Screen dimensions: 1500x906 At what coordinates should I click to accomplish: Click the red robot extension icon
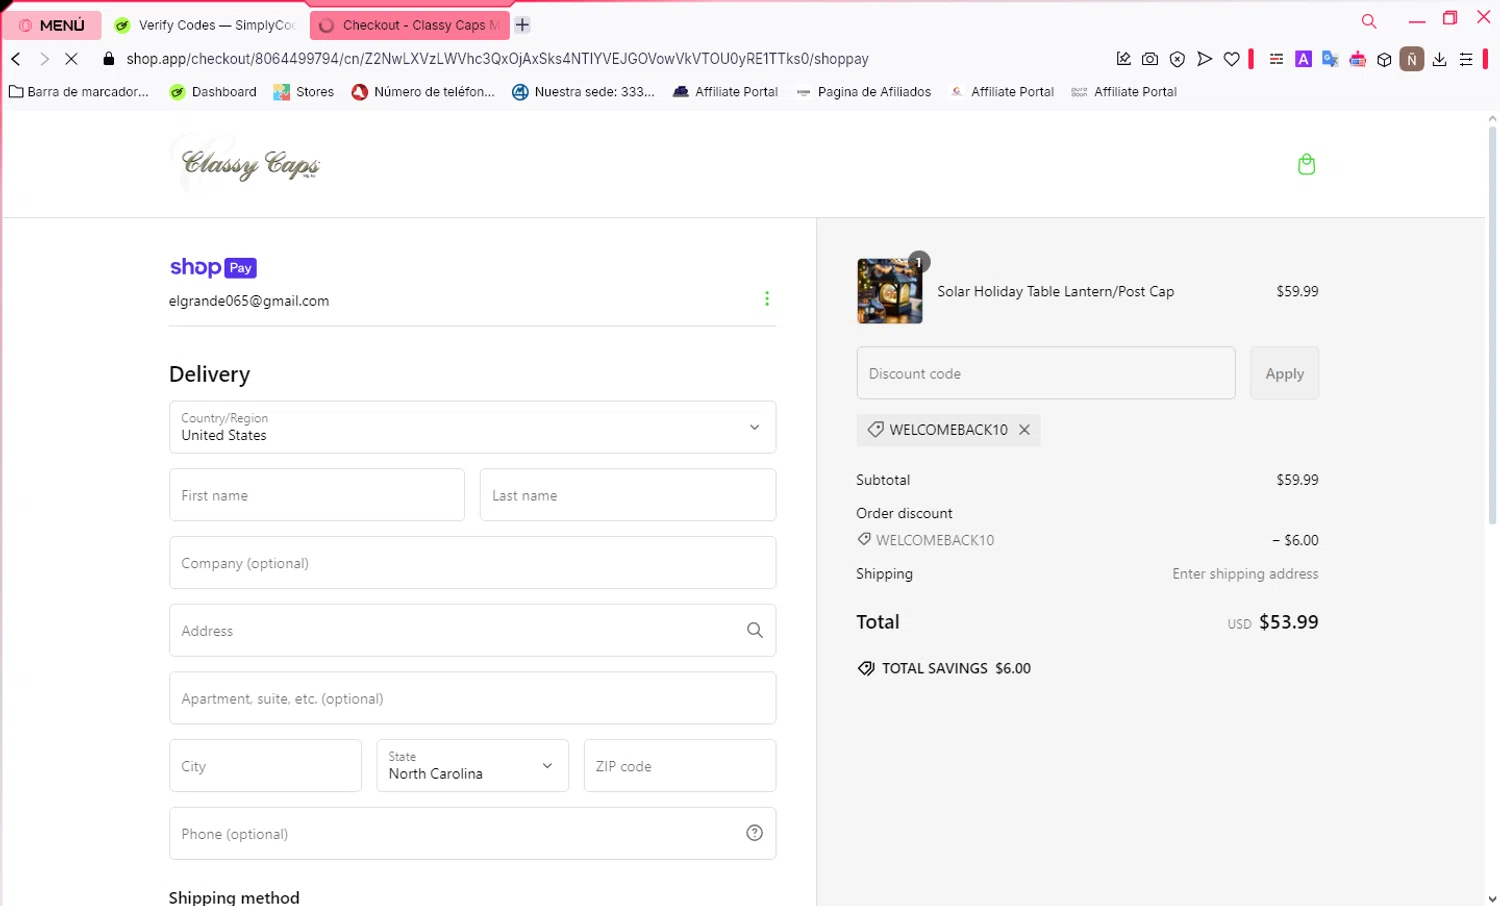[x=1357, y=59]
